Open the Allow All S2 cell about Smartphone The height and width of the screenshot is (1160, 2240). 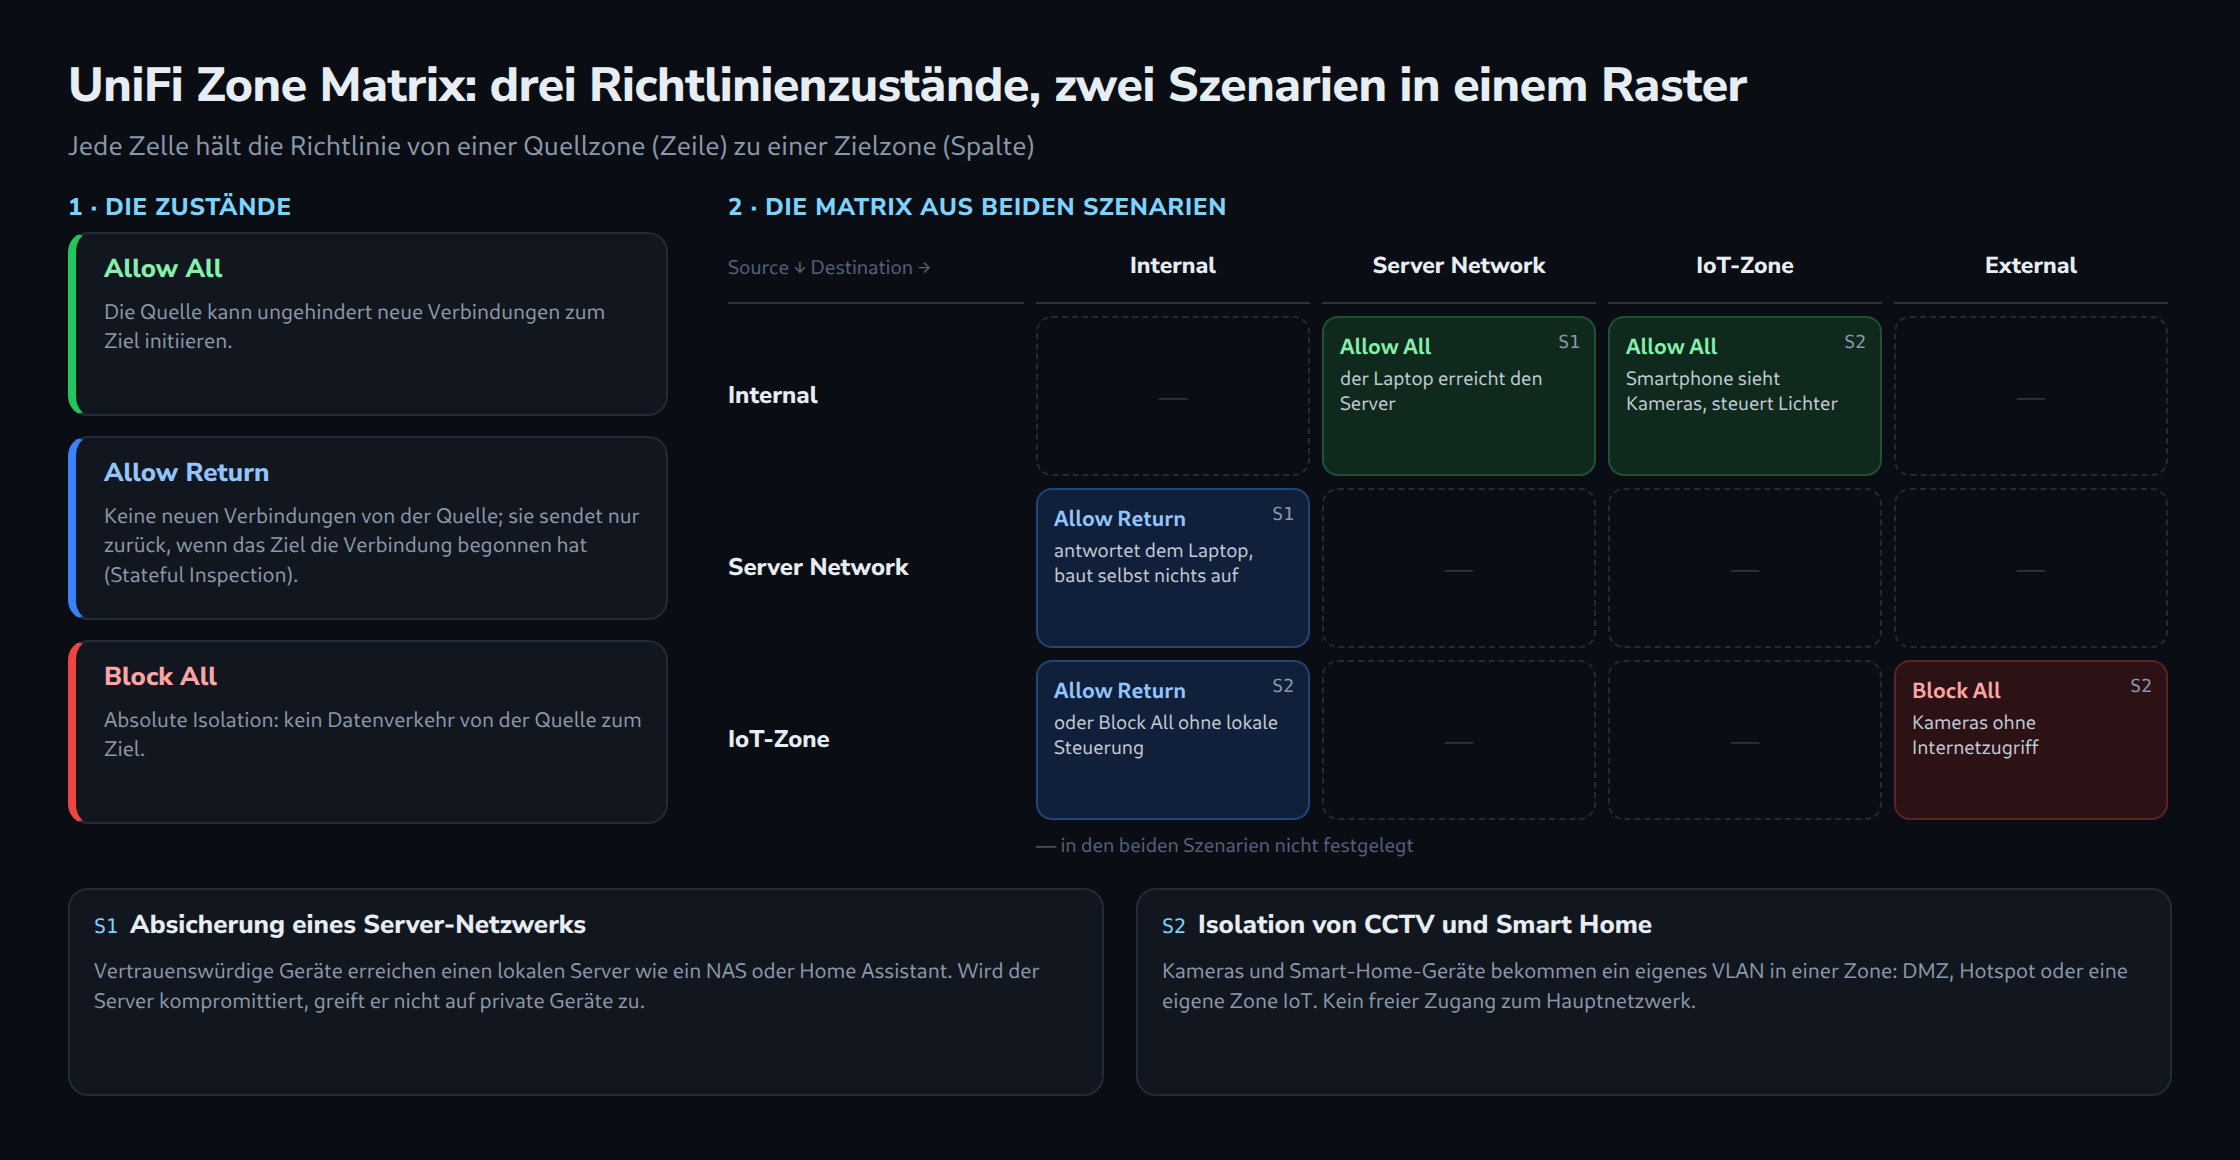click(x=1744, y=396)
